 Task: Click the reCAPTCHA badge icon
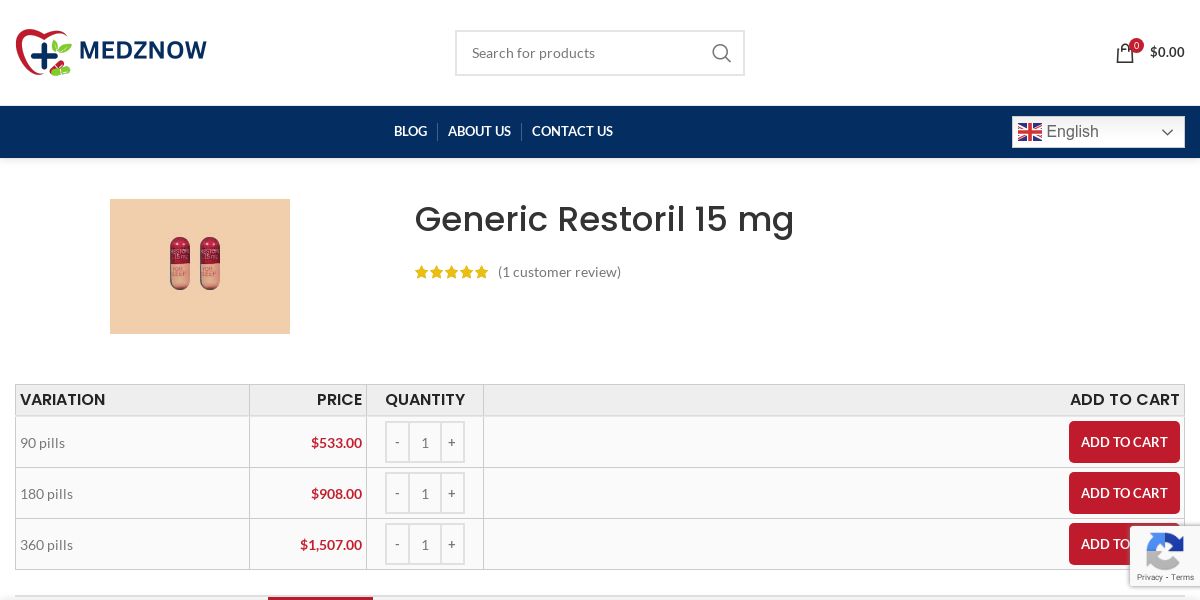coord(1165,551)
